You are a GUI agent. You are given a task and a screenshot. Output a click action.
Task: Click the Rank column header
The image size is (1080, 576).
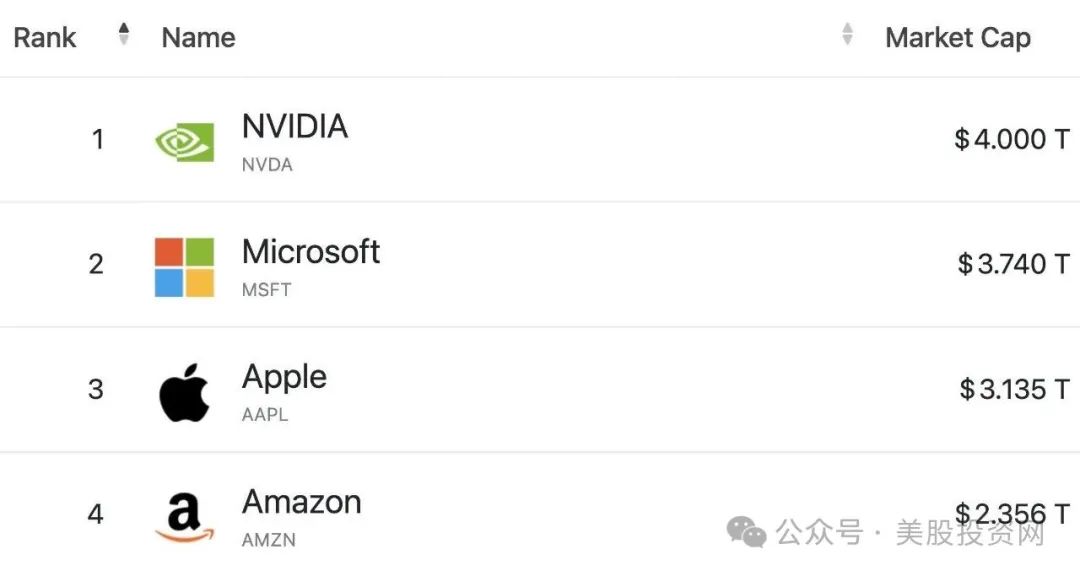45,37
